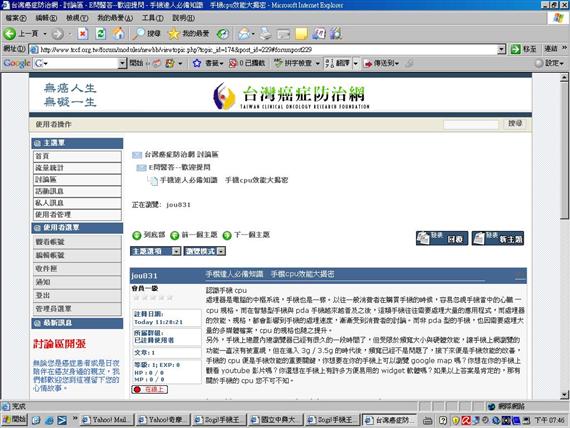Click the History icon in toolbar

tap(223, 34)
